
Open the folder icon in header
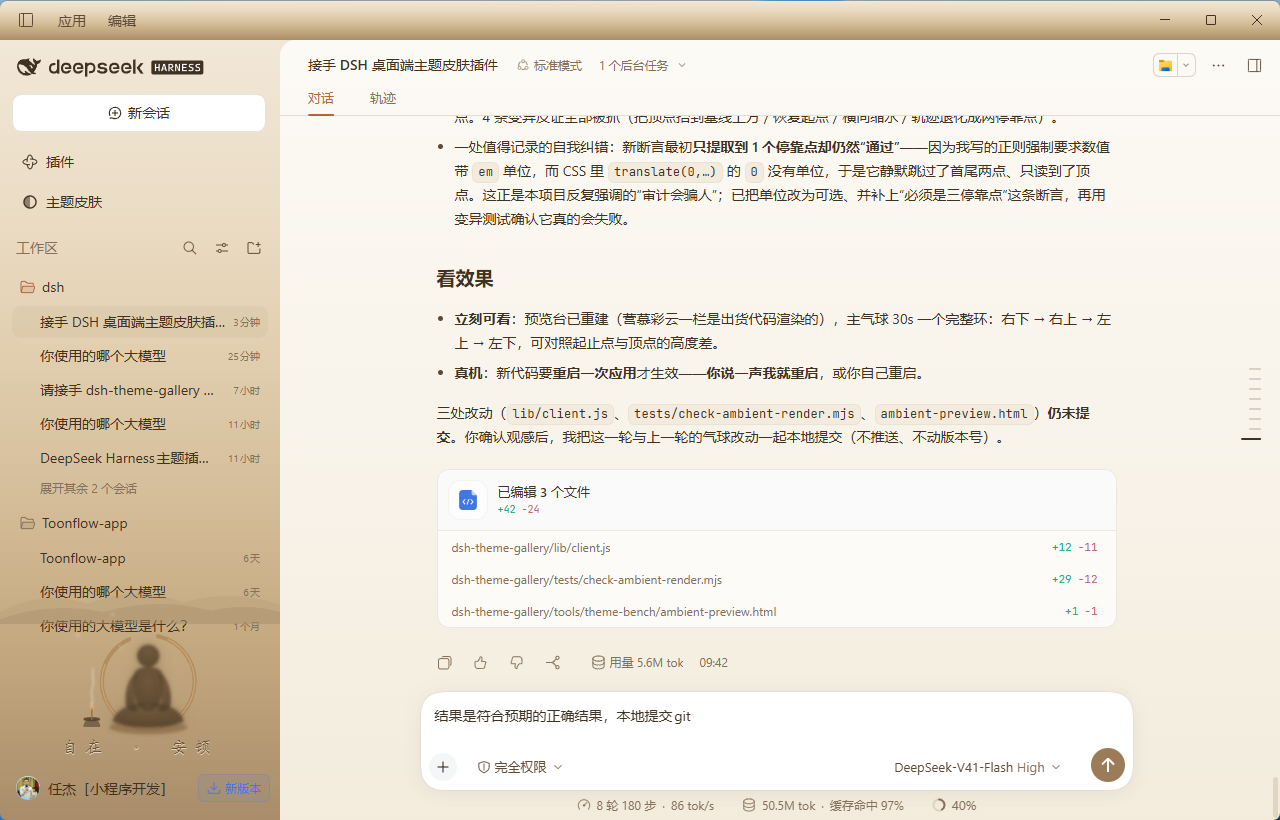pyautogui.click(x=1165, y=65)
